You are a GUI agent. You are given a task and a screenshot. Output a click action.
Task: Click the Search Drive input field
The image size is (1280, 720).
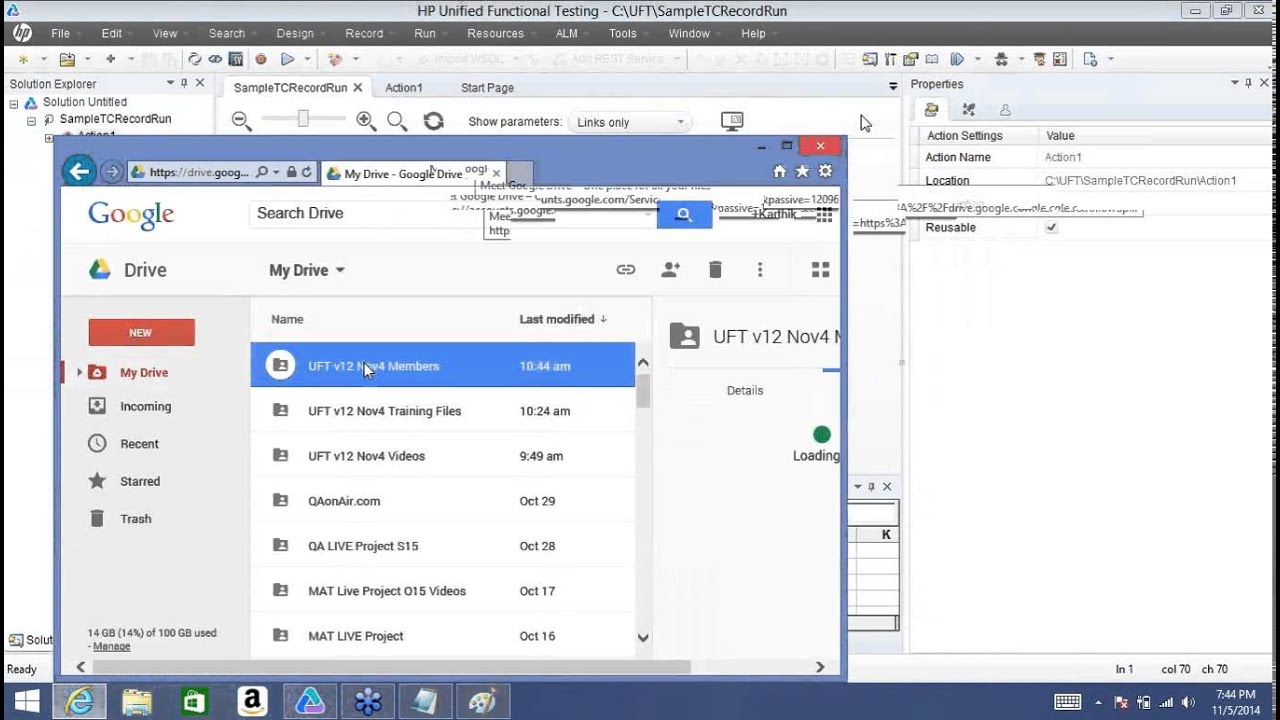coord(452,214)
